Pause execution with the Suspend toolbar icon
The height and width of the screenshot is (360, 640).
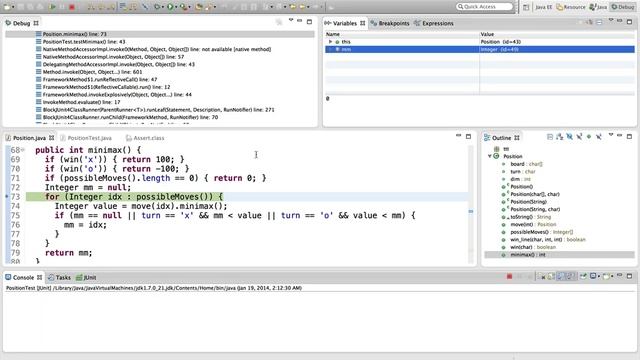[x=62, y=7]
